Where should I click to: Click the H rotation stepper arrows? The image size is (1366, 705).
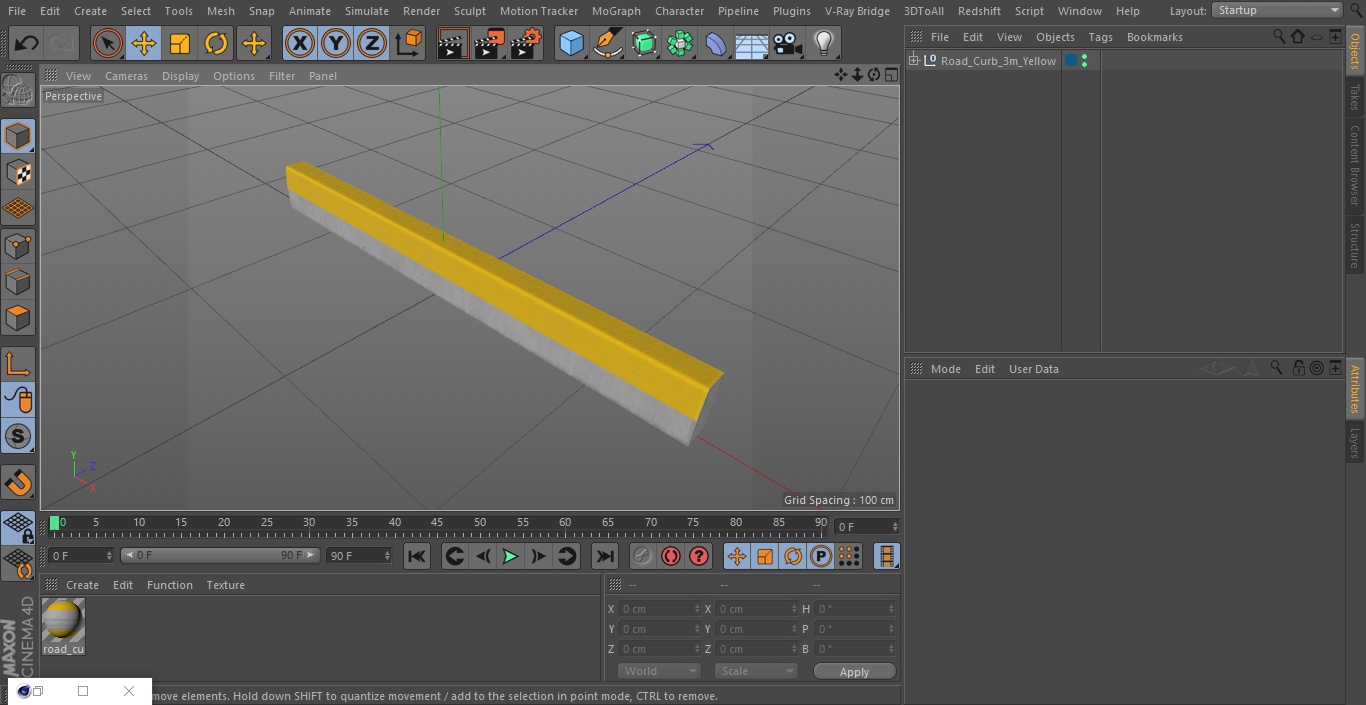(x=891, y=609)
